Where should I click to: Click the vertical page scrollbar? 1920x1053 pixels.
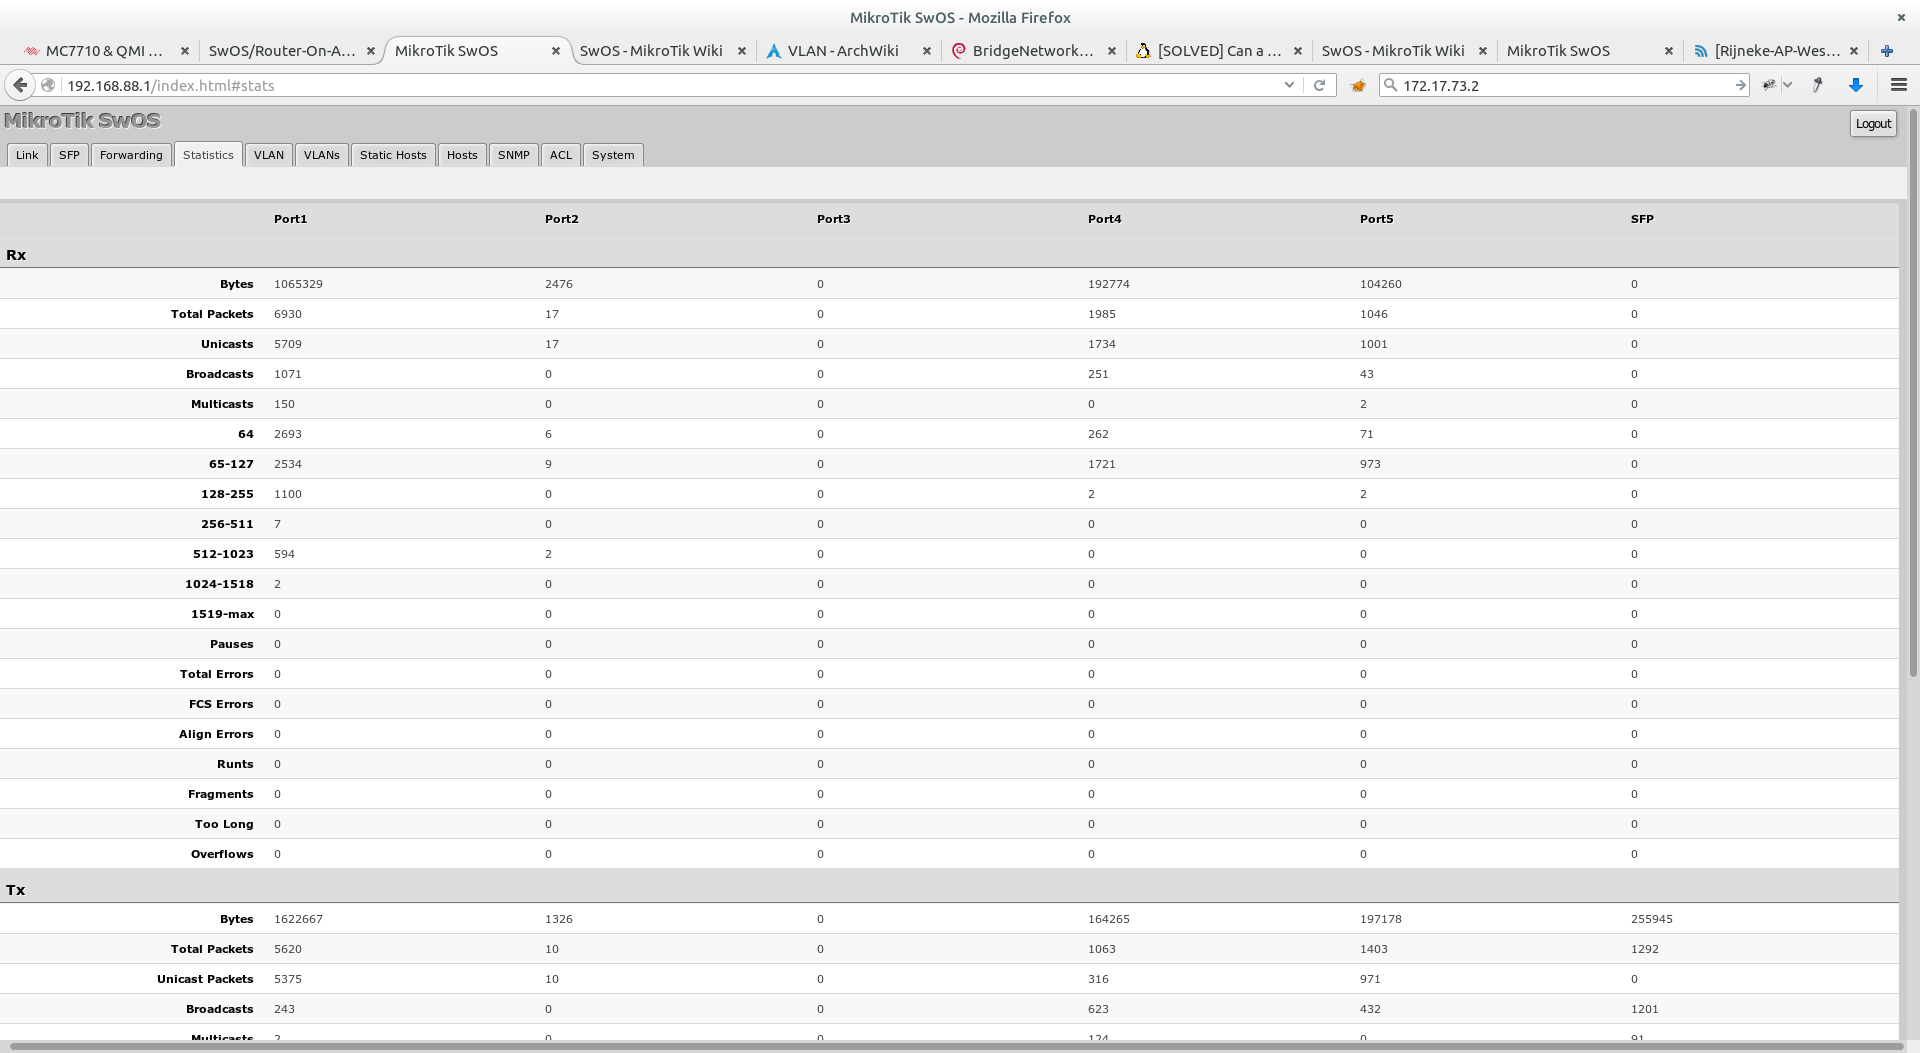(x=1913, y=400)
